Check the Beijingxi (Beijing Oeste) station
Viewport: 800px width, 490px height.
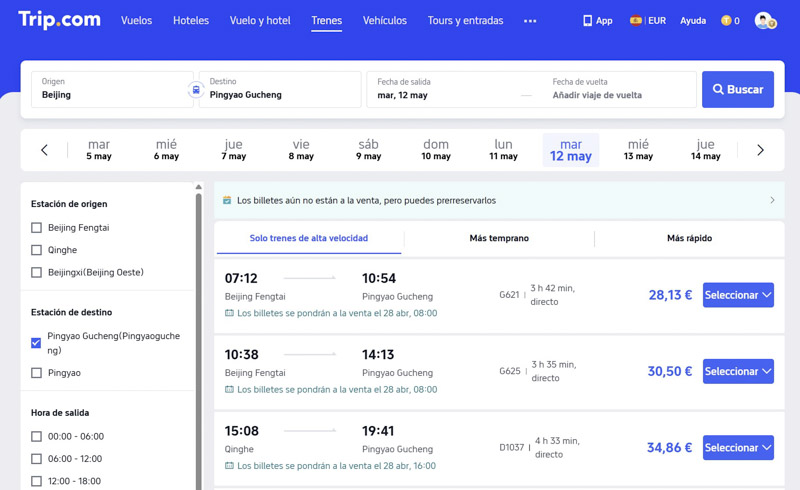coord(36,273)
